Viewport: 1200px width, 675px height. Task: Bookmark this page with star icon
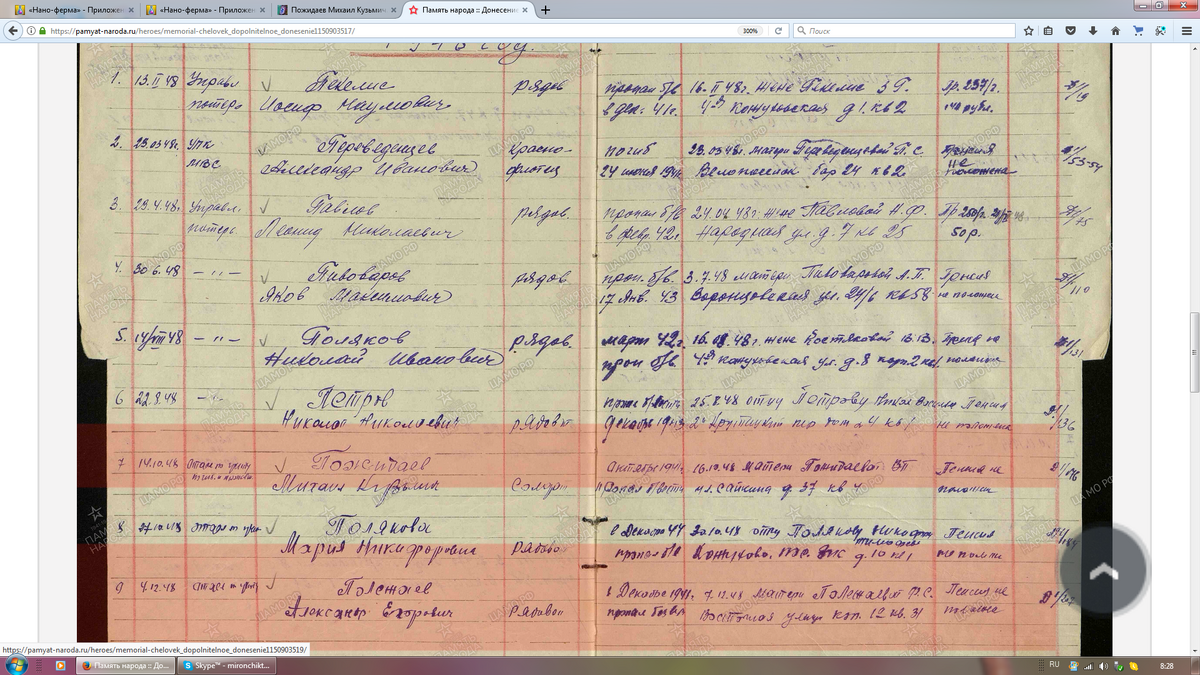pos(1029,31)
